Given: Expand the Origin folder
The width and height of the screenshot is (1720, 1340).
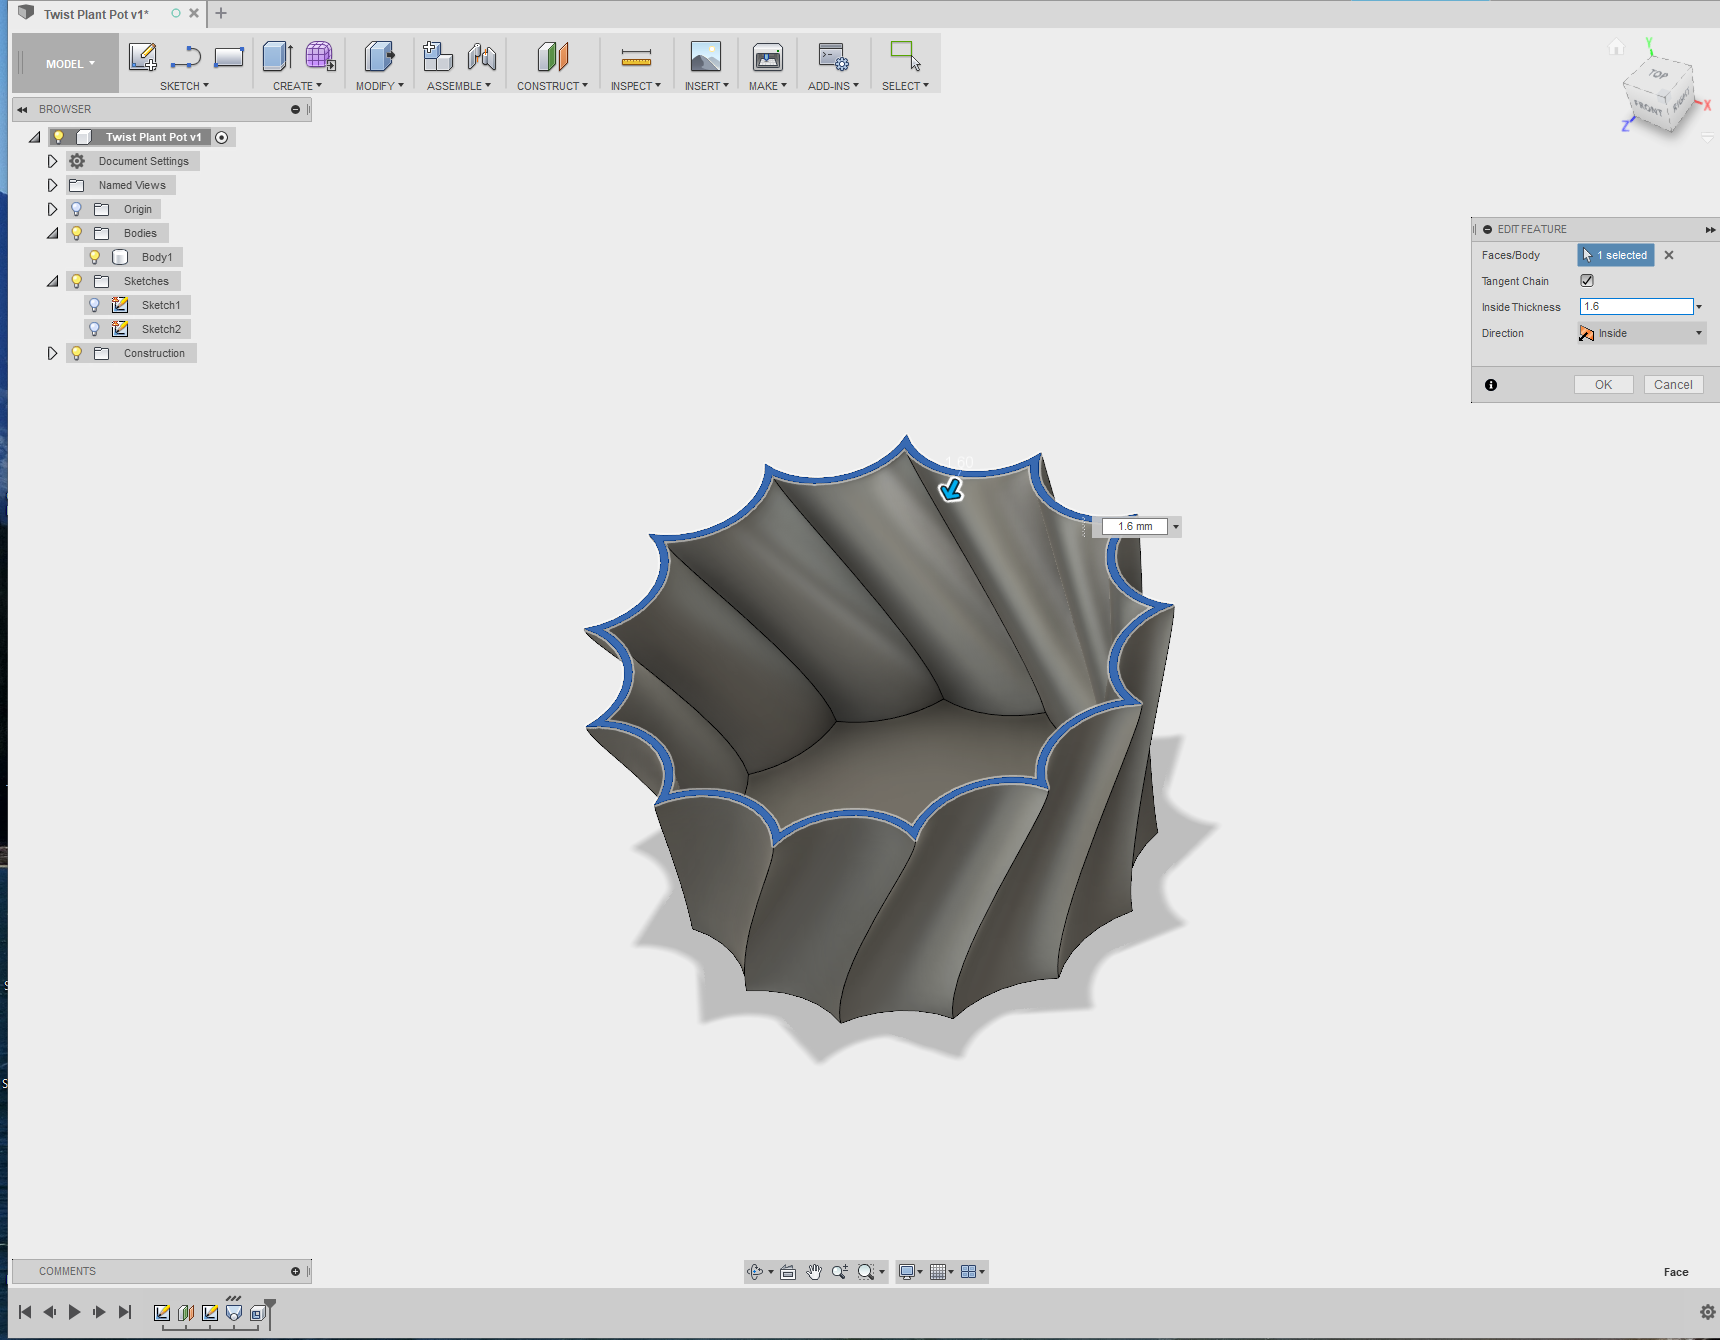Looking at the screenshot, I should 52,209.
